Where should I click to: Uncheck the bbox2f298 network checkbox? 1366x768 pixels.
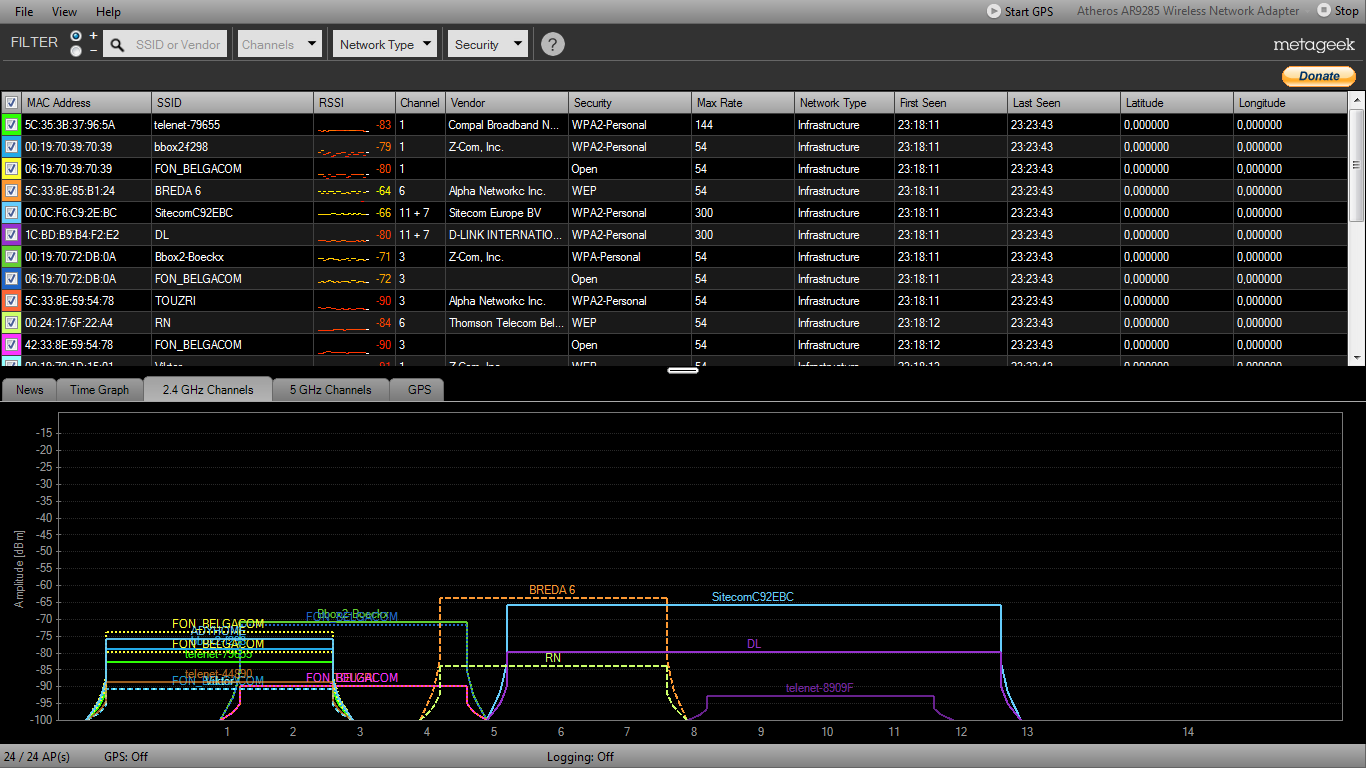coord(11,147)
